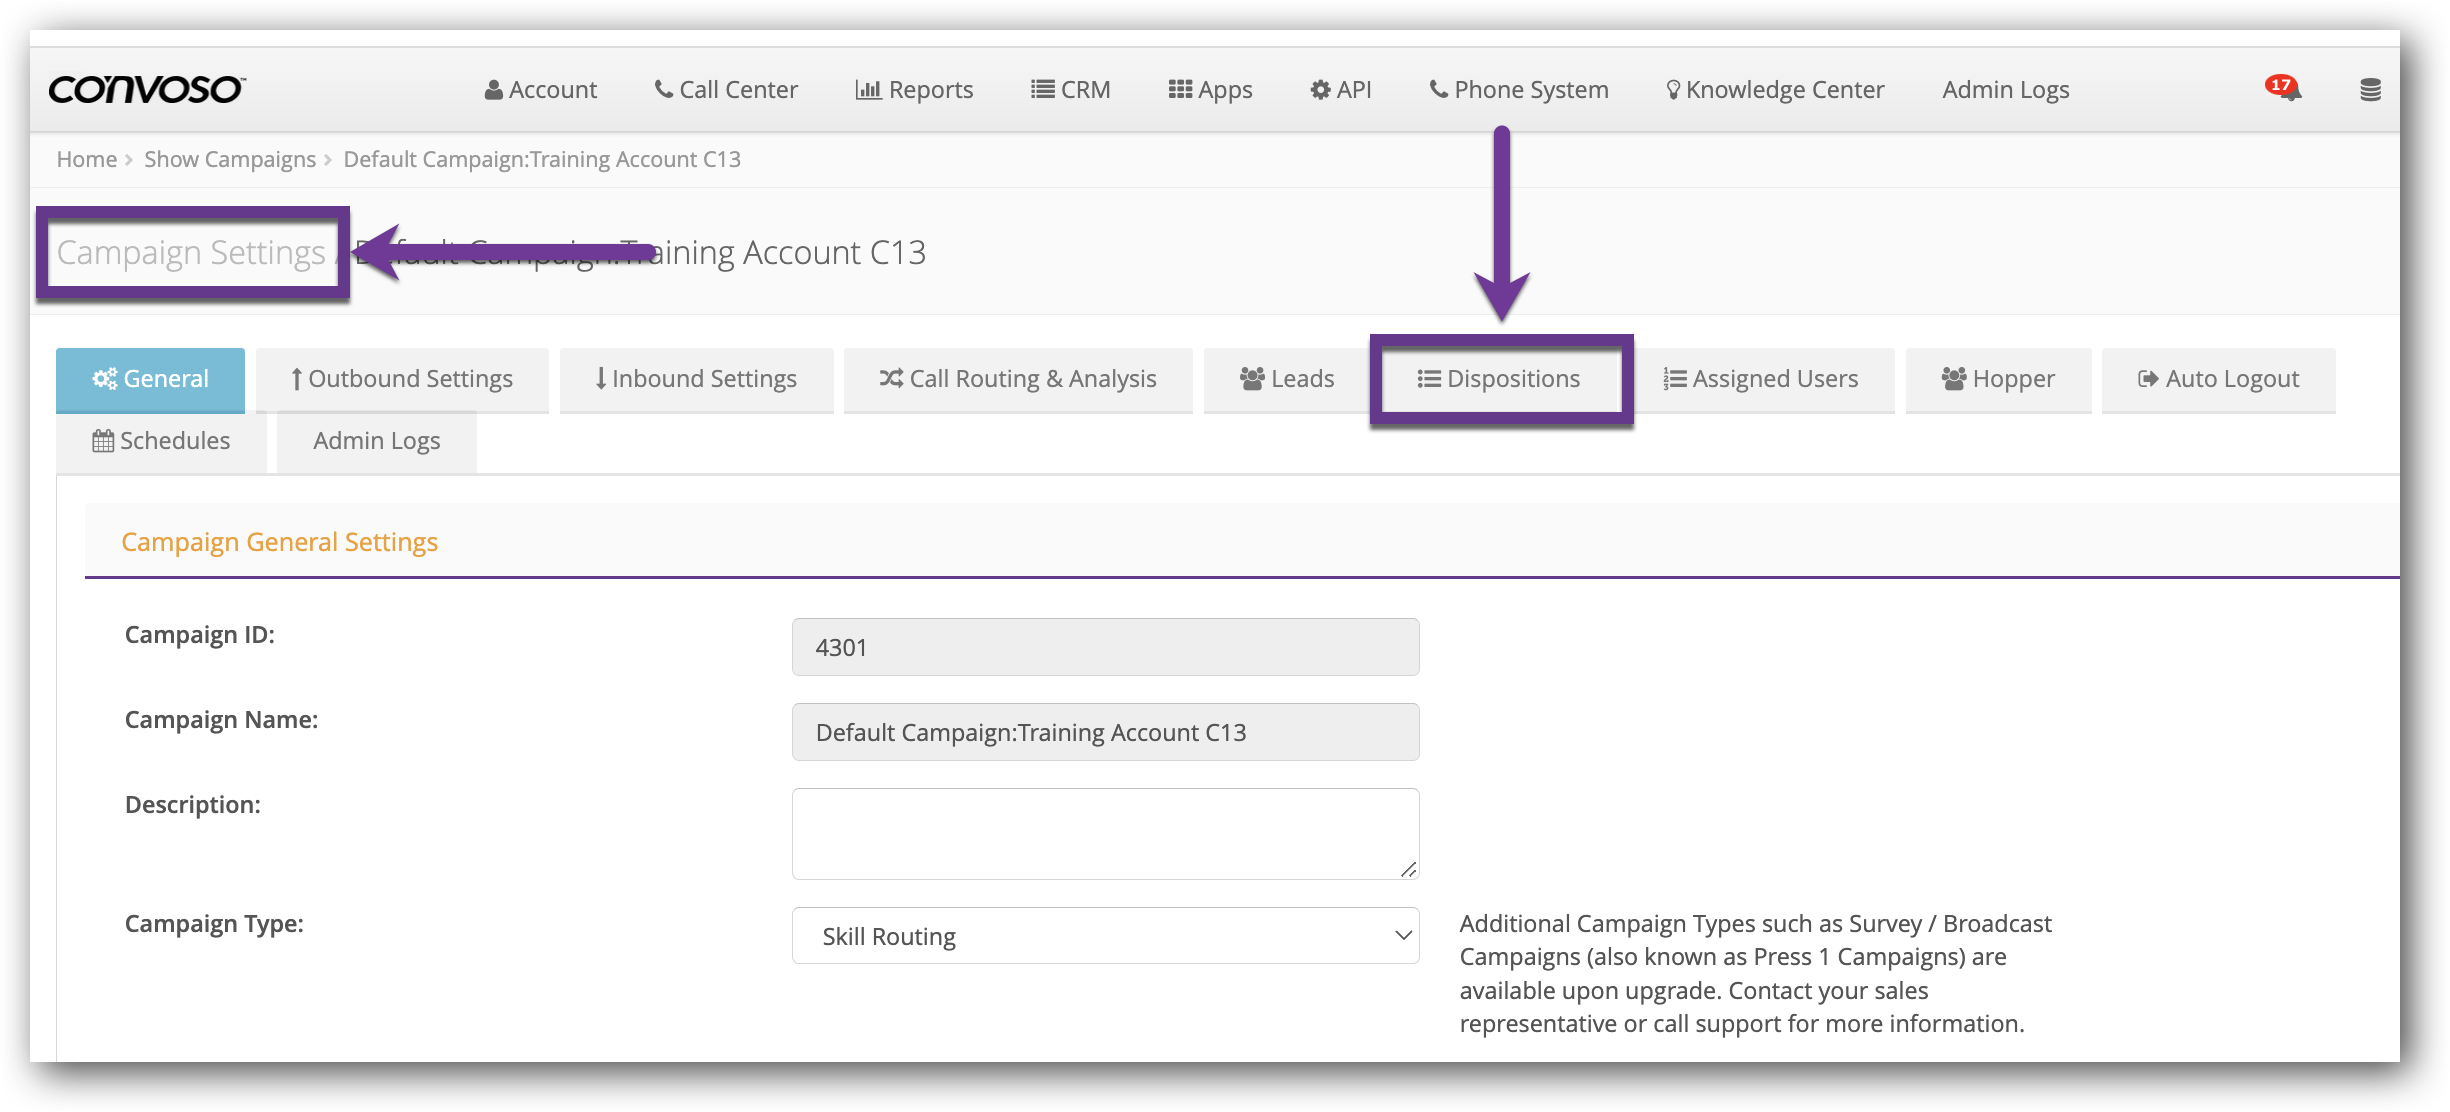
Task: Open the Call Center menu
Action: click(x=726, y=90)
